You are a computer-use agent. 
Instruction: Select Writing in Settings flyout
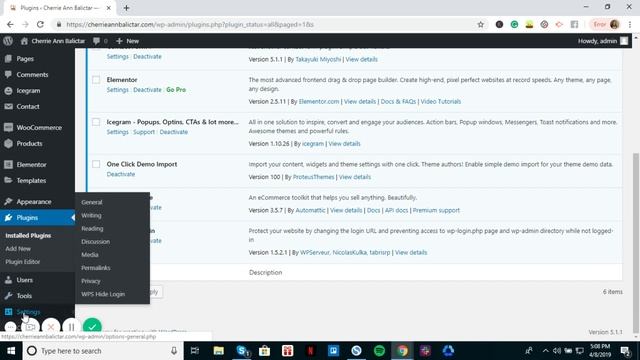tap(91, 216)
